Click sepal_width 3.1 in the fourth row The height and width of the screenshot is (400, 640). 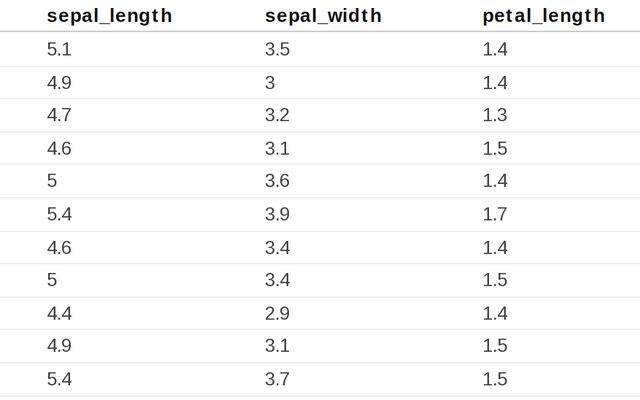(277, 148)
